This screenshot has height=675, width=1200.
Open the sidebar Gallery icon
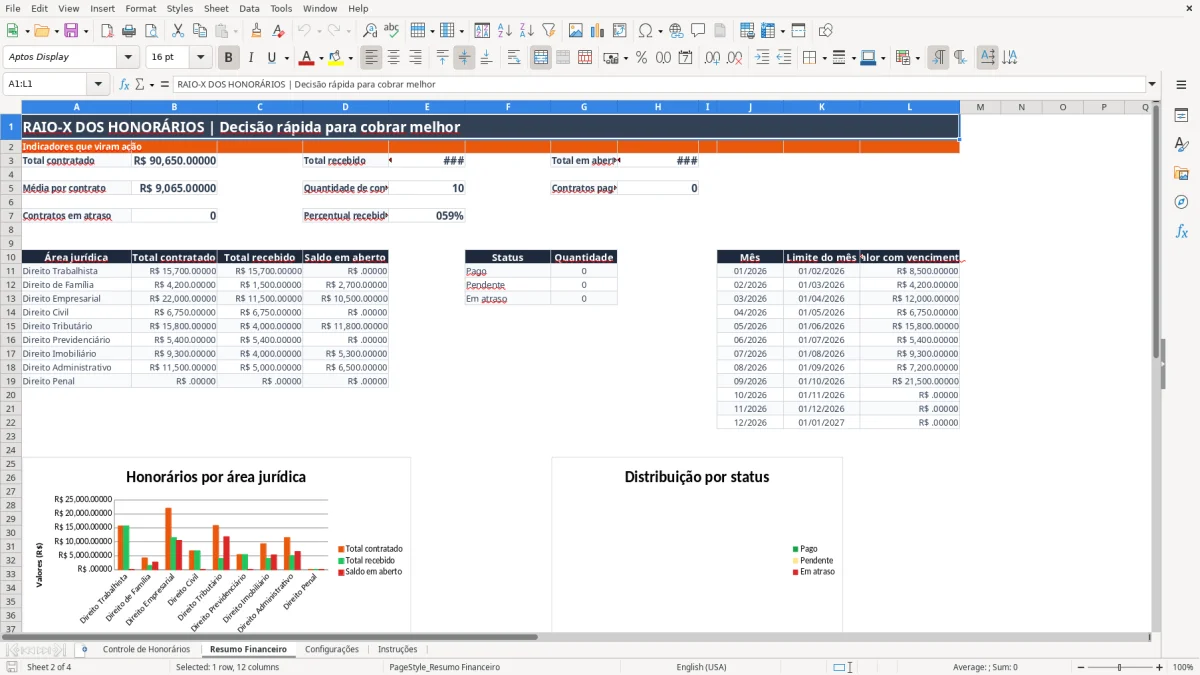1181,173
